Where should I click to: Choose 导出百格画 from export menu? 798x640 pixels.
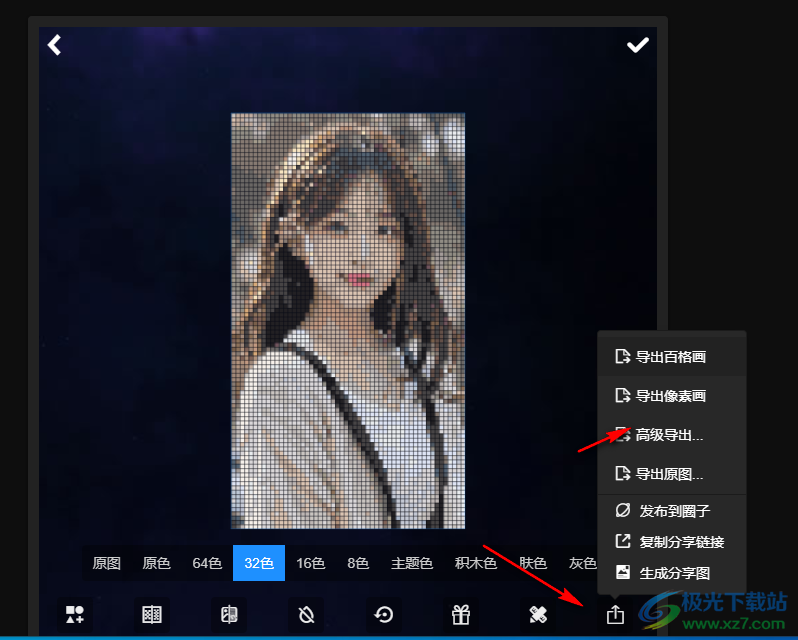671,356
